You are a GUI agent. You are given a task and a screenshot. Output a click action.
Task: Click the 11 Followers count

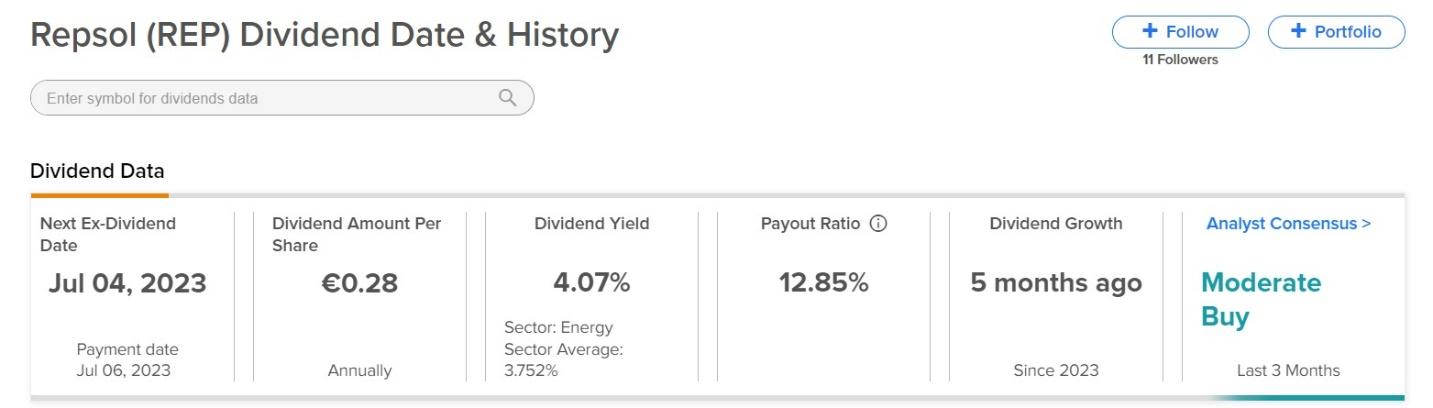point(1180,60)
